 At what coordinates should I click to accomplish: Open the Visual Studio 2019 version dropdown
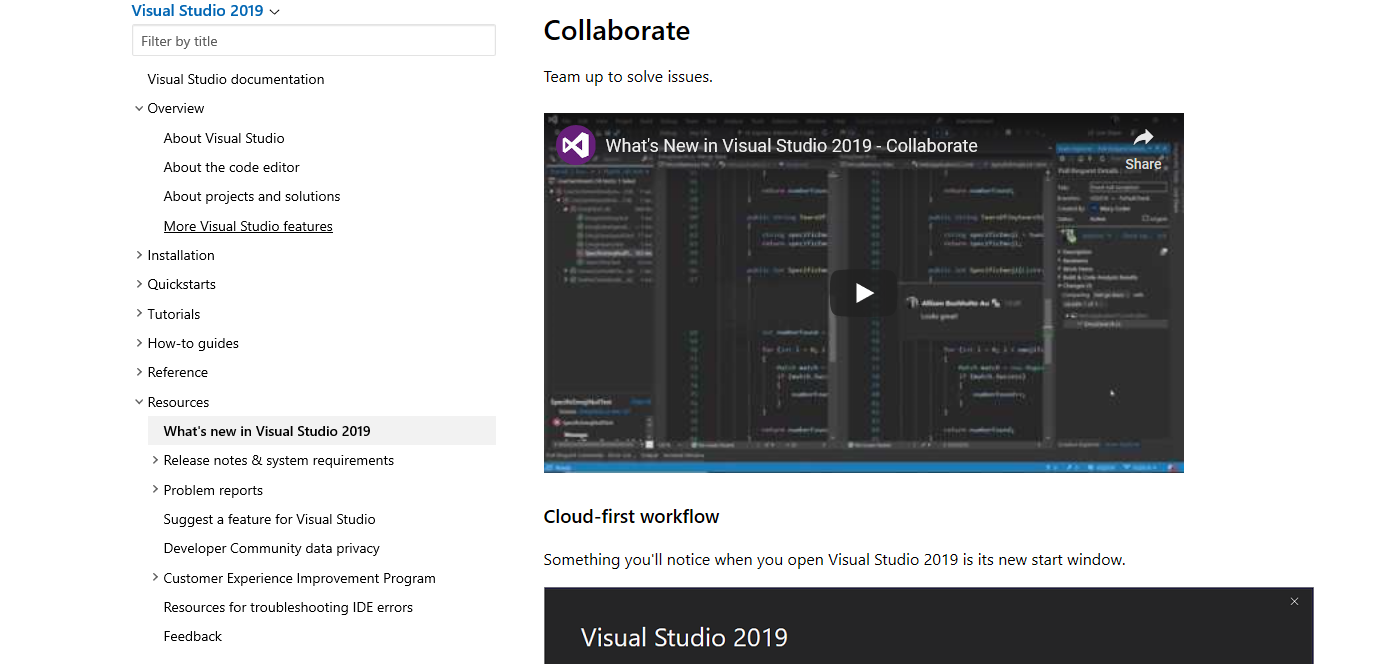[205, 11]
